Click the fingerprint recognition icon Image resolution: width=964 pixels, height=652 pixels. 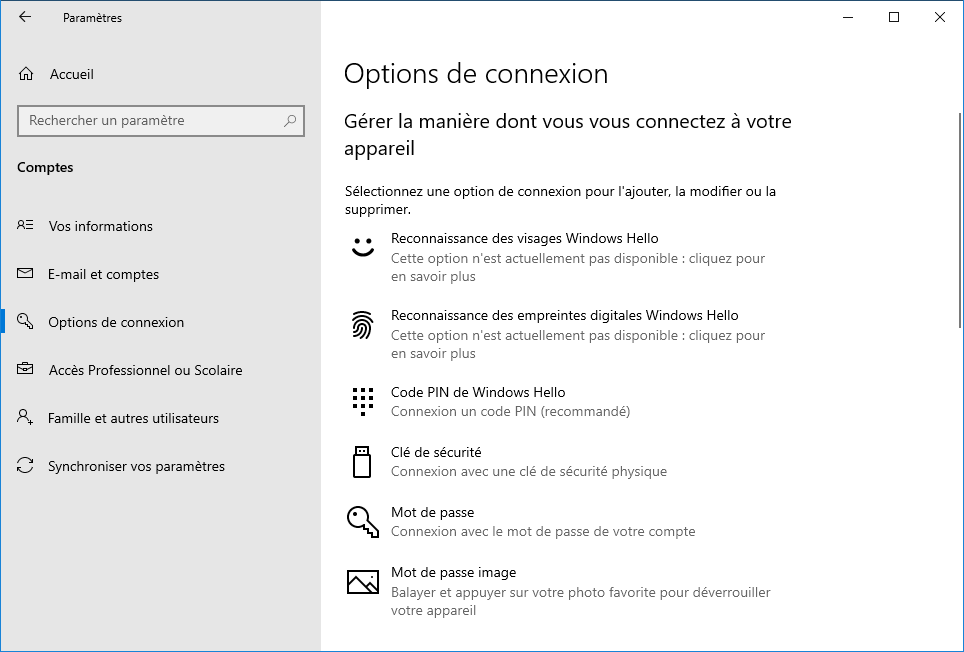pos(363,325)
